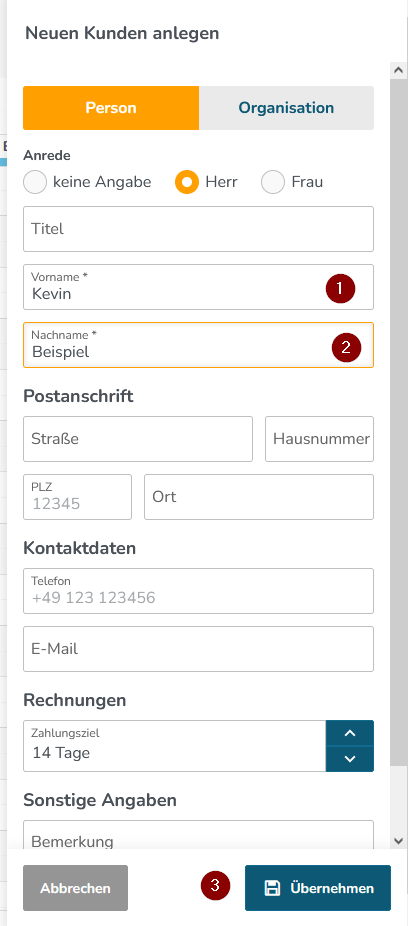
Task: Click the red marker number 3
Action: [216, 885]
